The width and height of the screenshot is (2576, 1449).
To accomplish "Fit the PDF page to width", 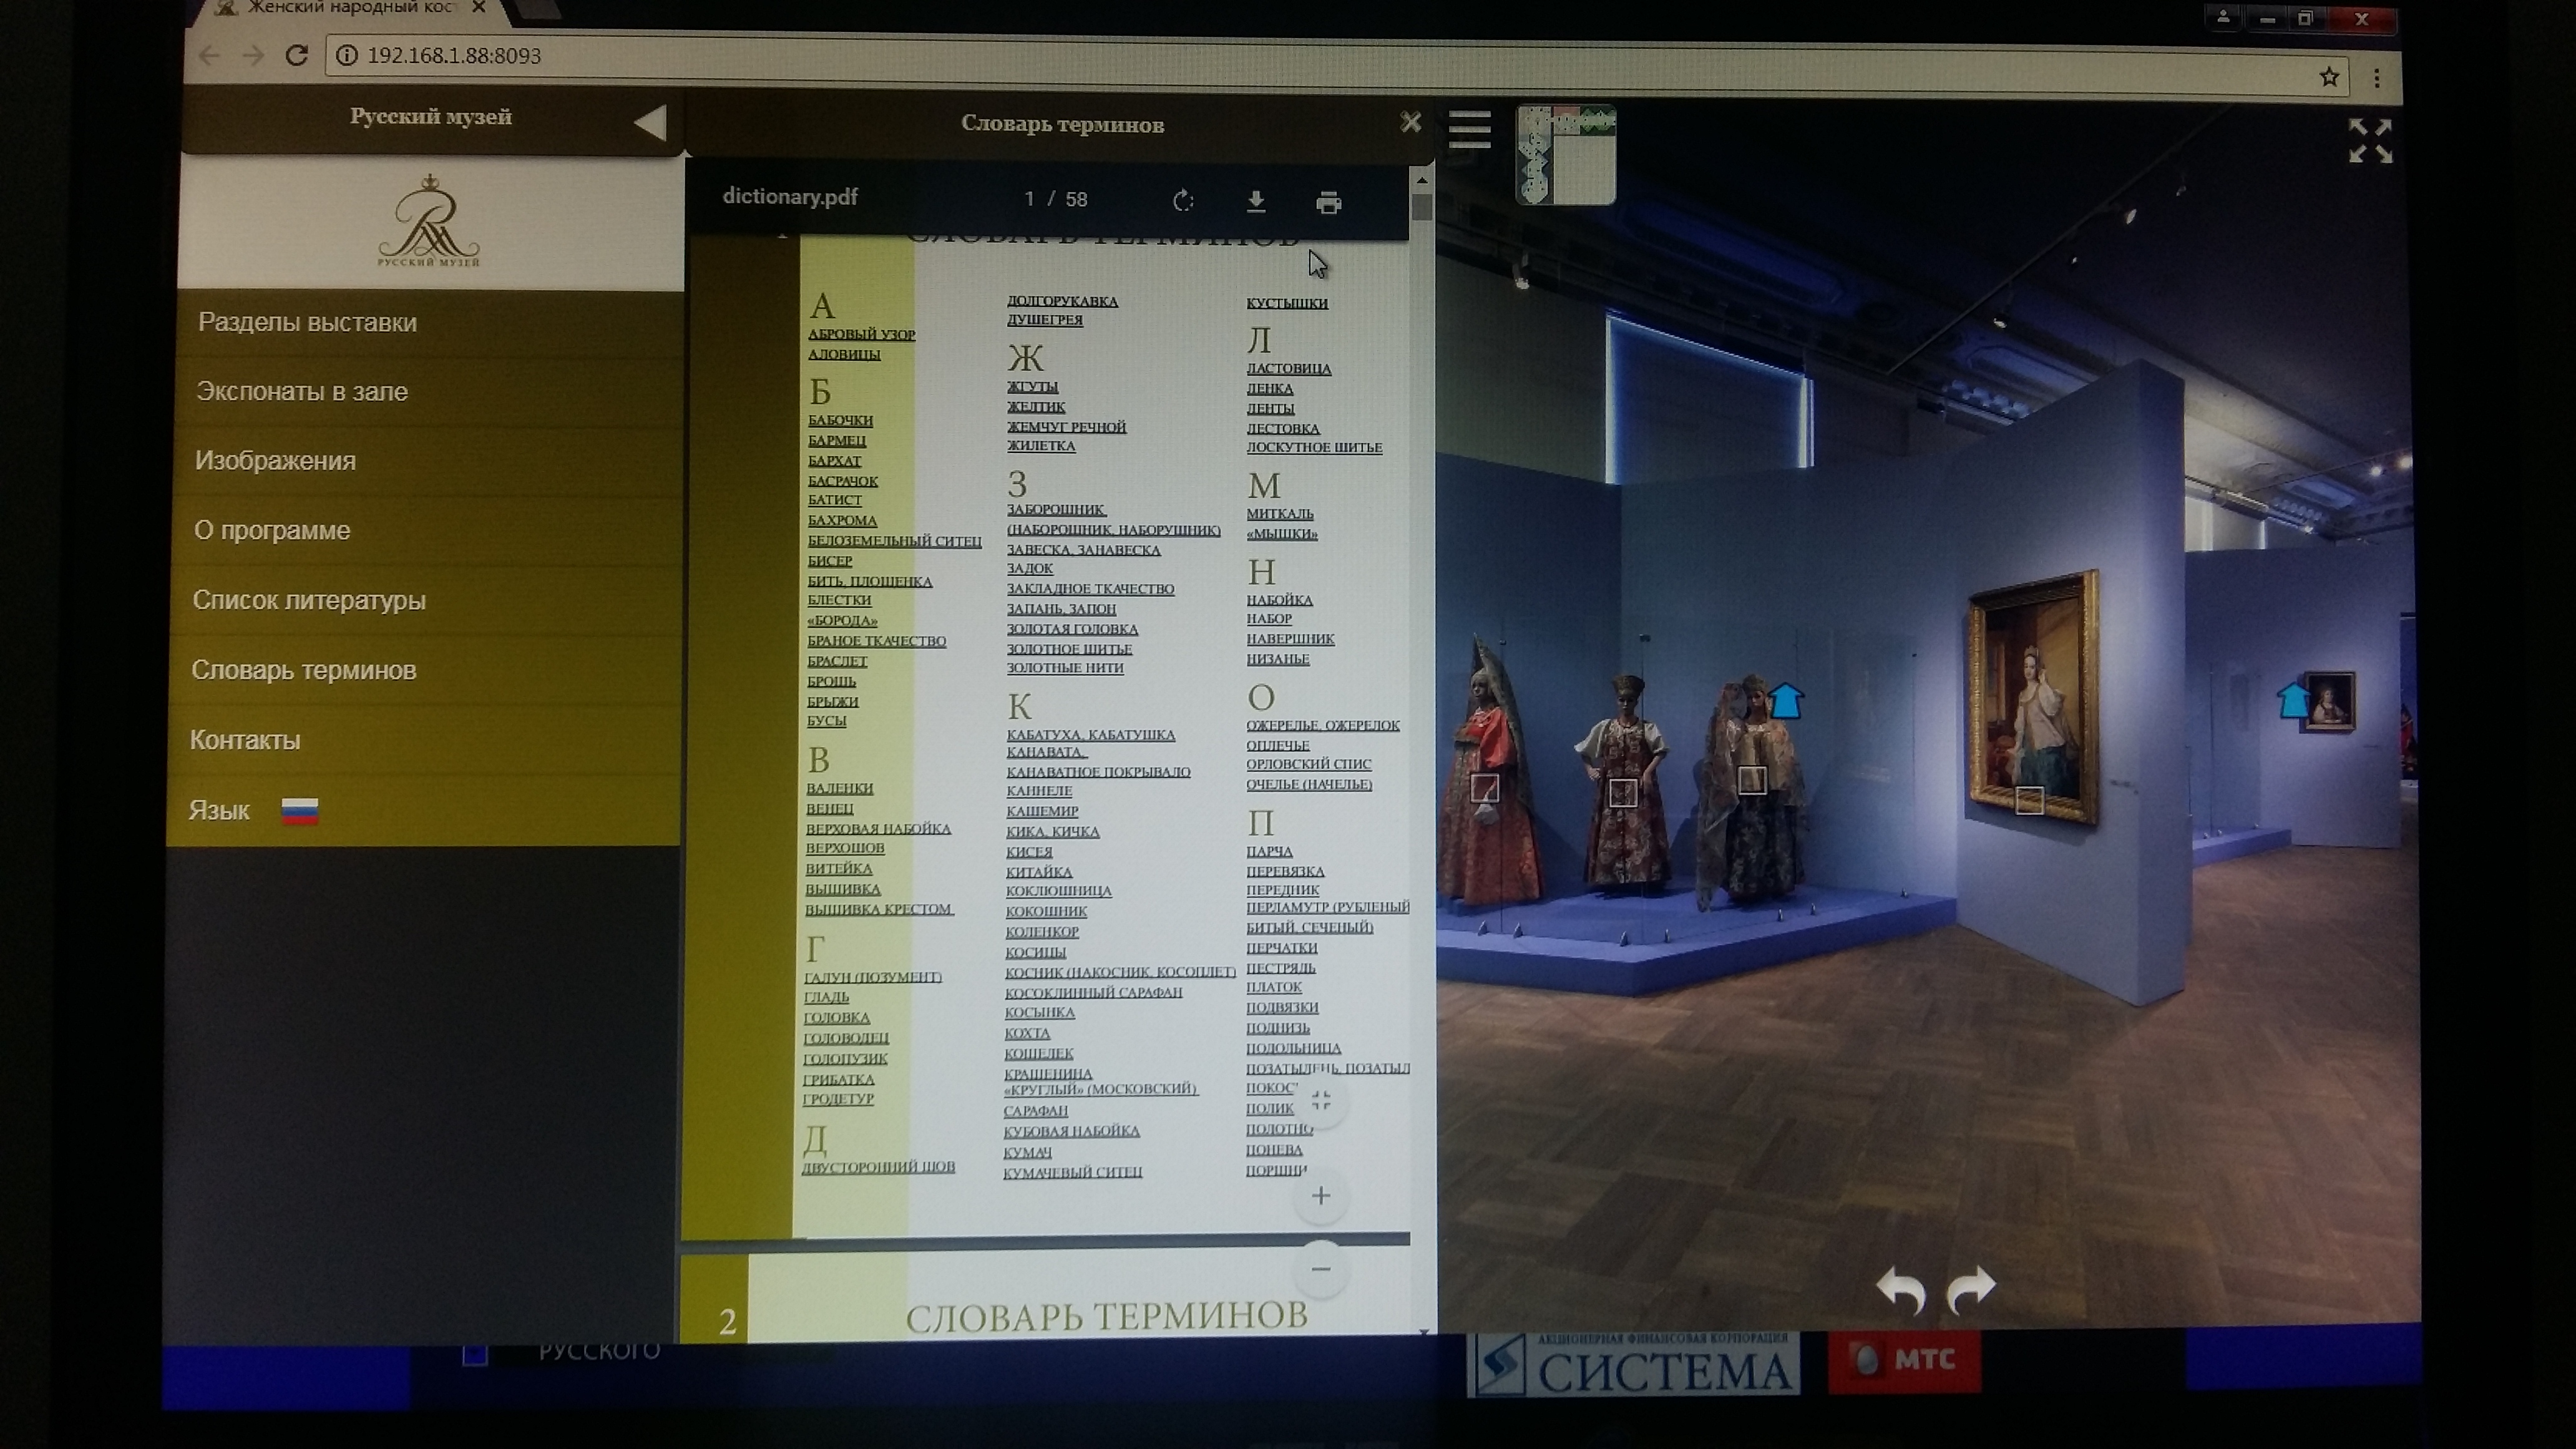I will 1320,1101.
